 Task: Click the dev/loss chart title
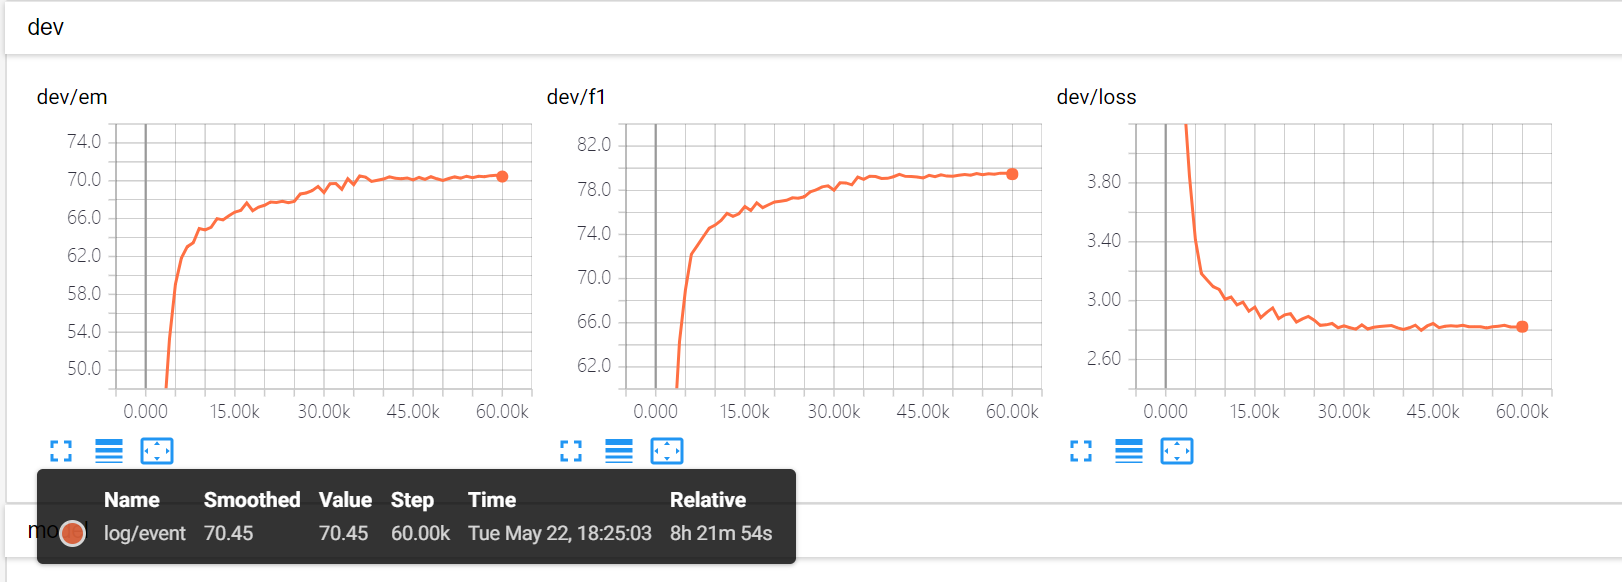[1096, 97]
